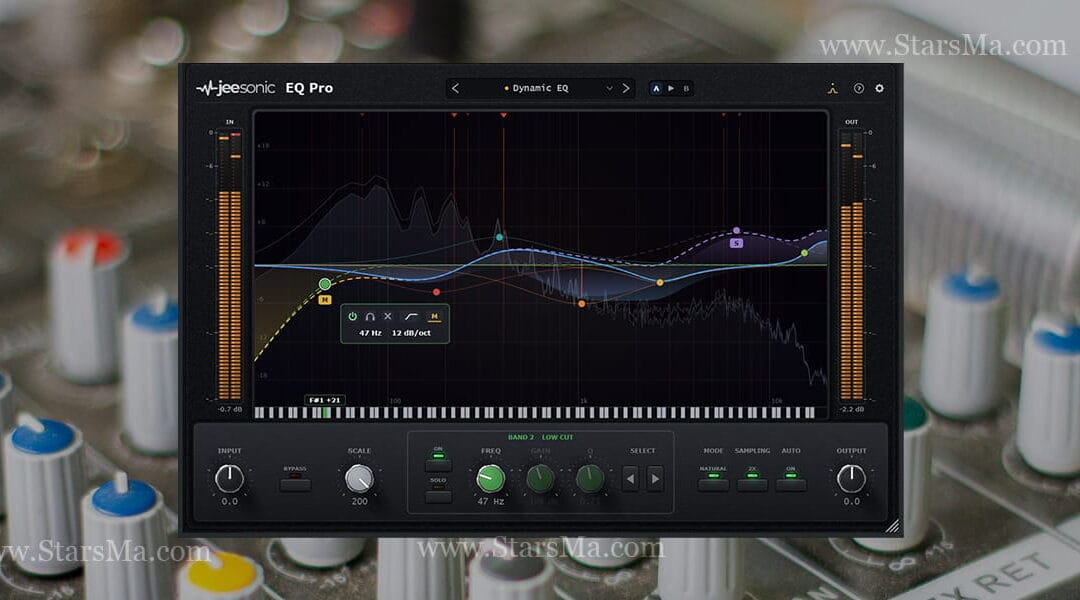Click the 47 Hz readout under the FREQ knob
The width and height of the screenshot is (1080, 600).
(x=490, y=501)
